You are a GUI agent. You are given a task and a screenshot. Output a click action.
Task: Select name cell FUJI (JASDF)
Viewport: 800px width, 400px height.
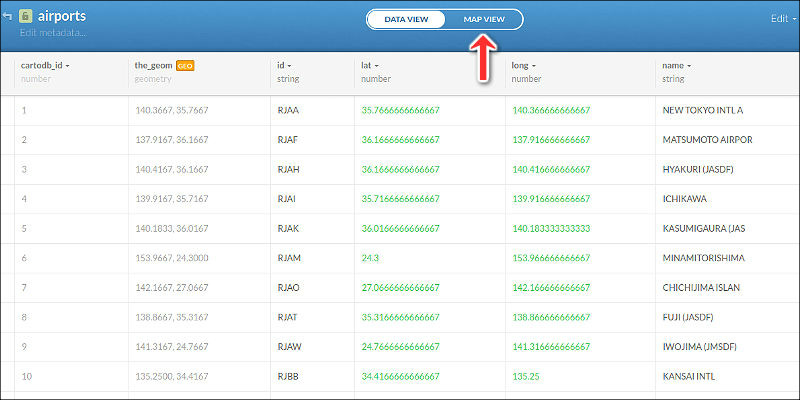click(688, 317)
